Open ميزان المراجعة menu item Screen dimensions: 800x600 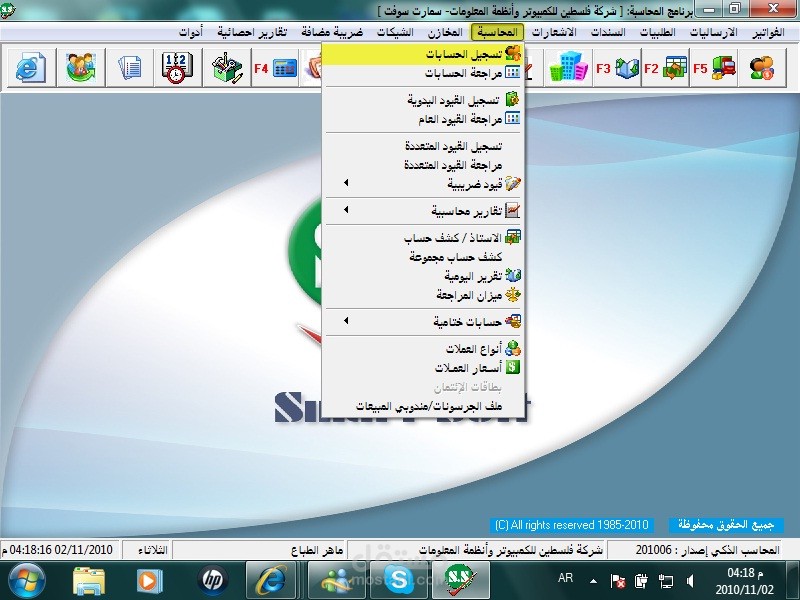click(x=423, y=295)
